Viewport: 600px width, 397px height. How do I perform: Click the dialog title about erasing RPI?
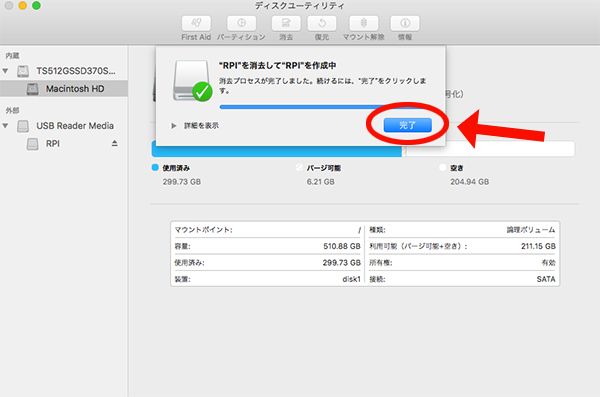[x=277, y=65]
